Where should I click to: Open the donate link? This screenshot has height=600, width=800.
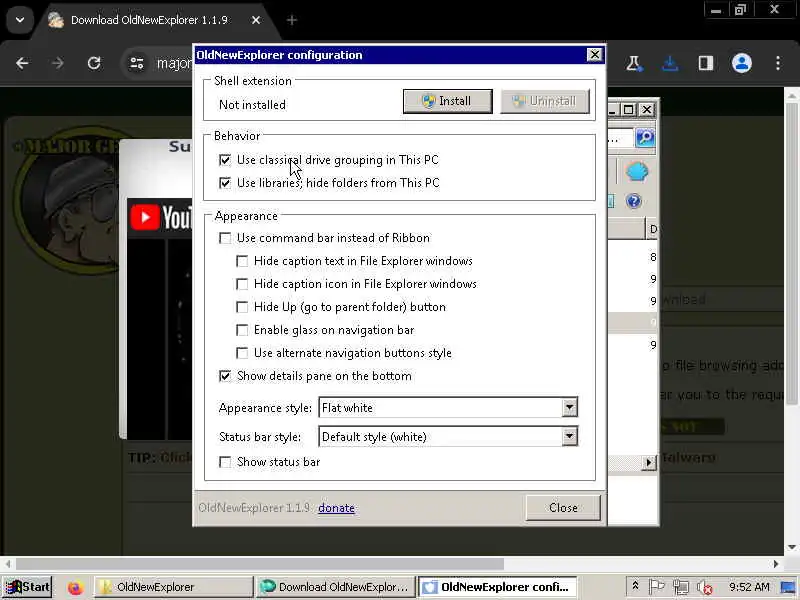point(336,508)
